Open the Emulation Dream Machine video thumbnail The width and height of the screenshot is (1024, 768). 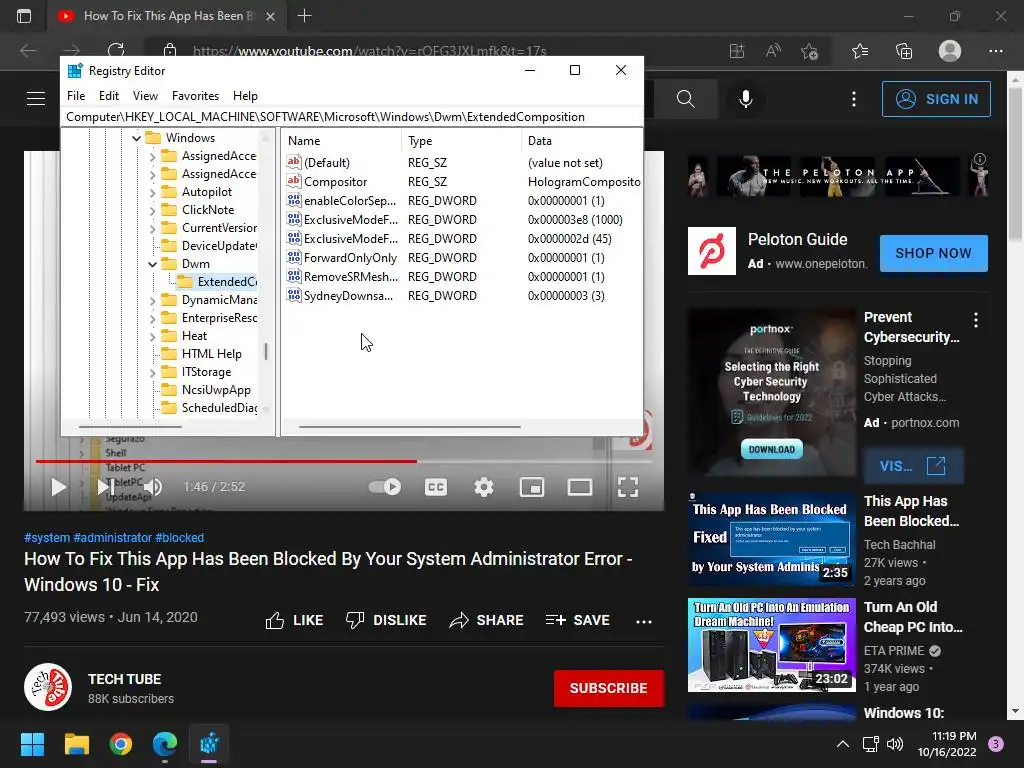point(771,645)
